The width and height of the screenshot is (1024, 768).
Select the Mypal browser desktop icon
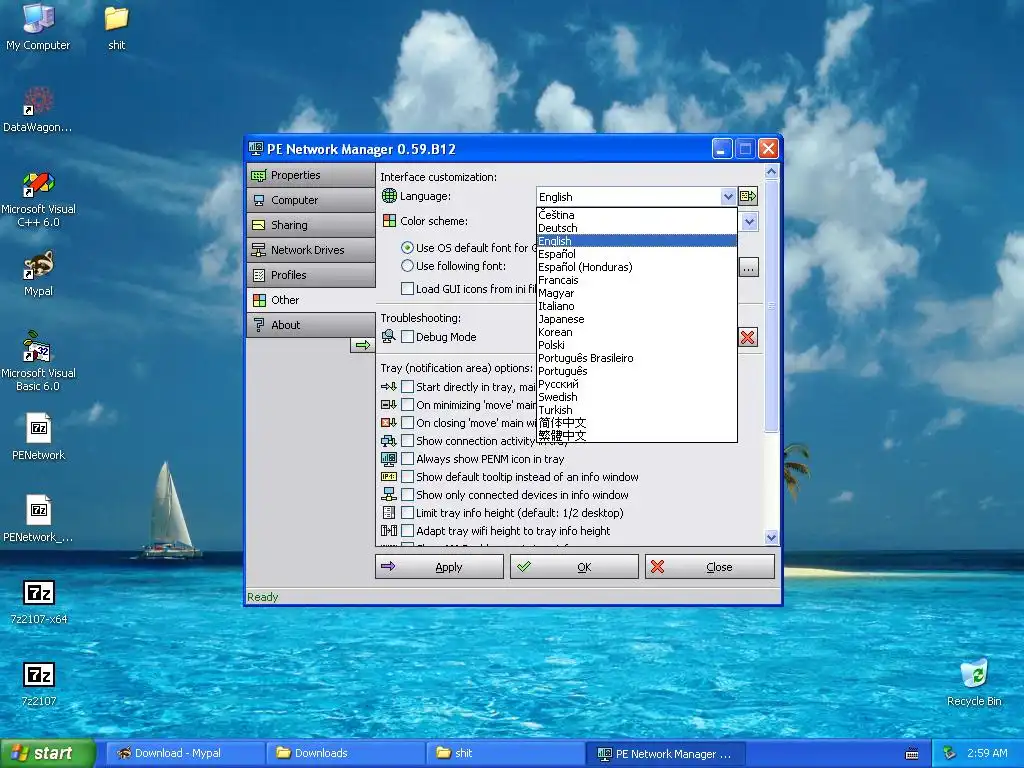[38, 274]
